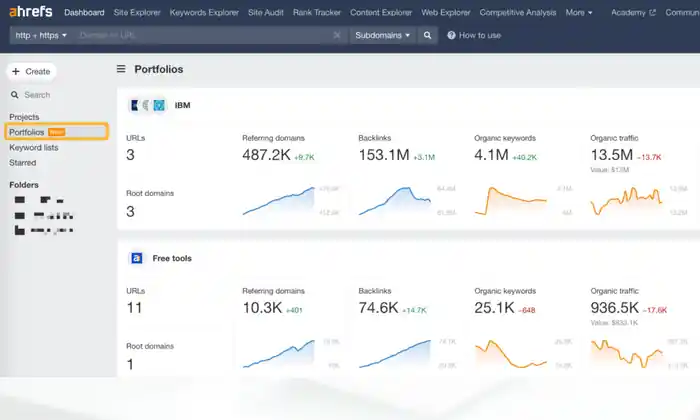Image resolution: width=700 pixels, height=420 pixels.
Task: Expand the More menu
Action: click(x=579, y=12)
